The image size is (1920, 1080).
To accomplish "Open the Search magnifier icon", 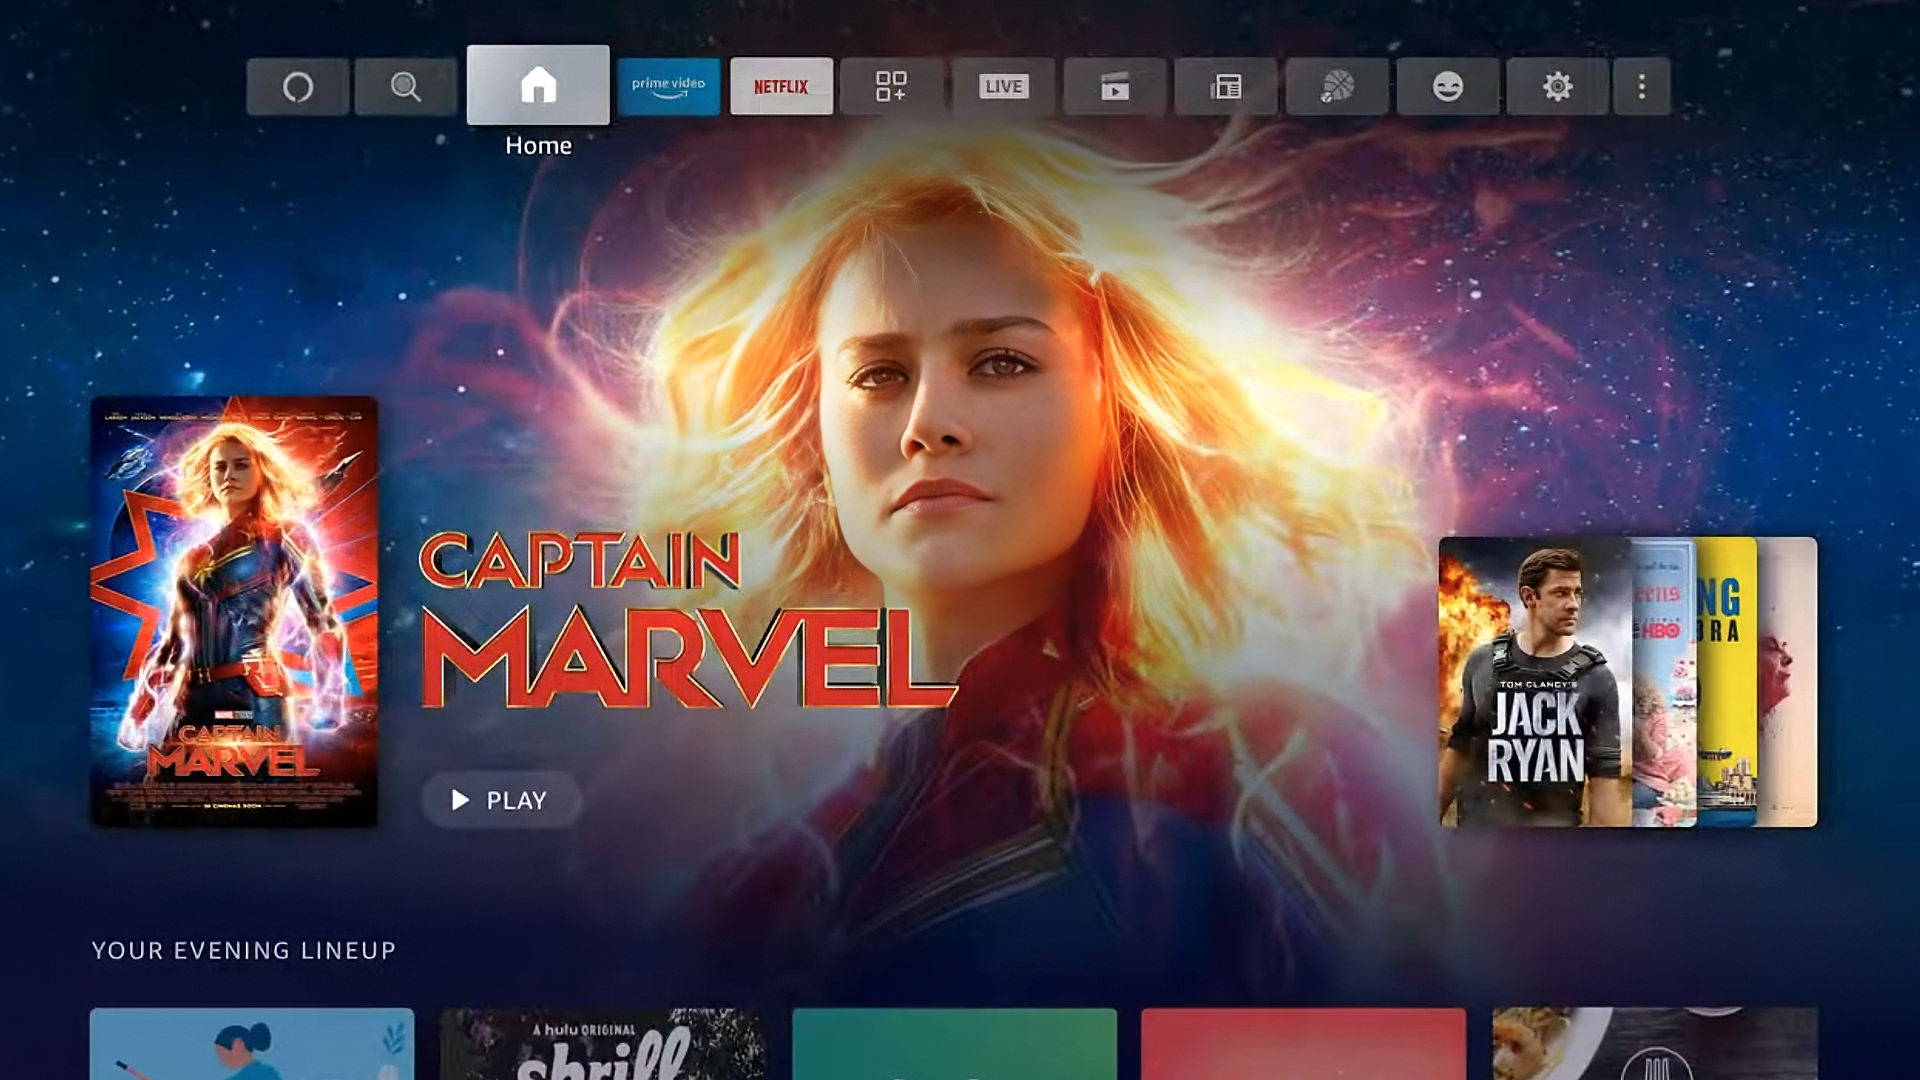I will 405,87.
